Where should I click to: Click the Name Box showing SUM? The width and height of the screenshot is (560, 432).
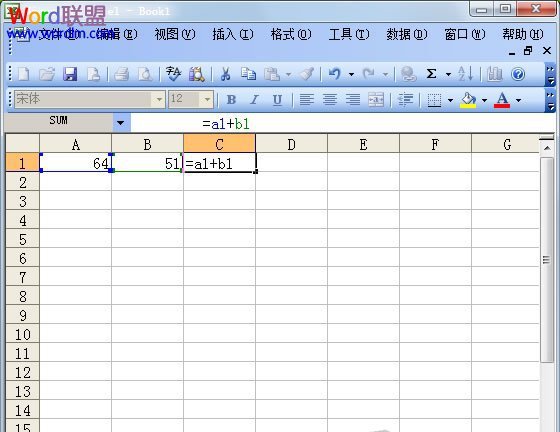pos(59,121)
